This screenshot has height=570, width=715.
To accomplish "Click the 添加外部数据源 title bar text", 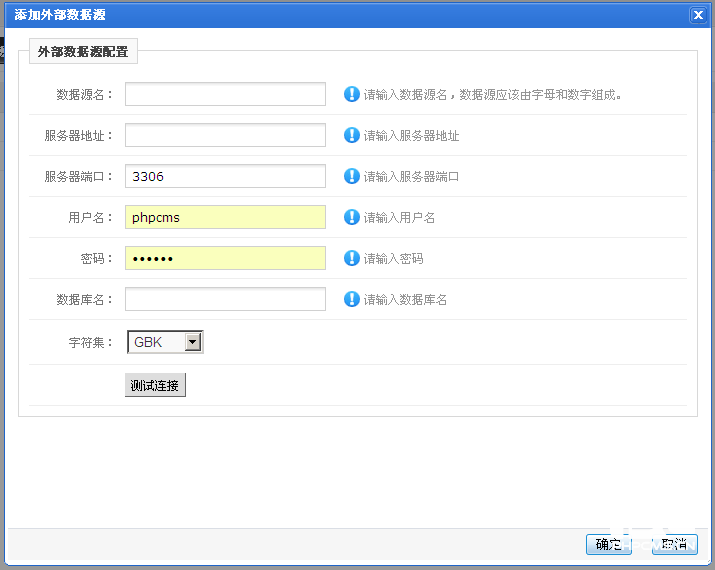I will click(x=60, y=15).
